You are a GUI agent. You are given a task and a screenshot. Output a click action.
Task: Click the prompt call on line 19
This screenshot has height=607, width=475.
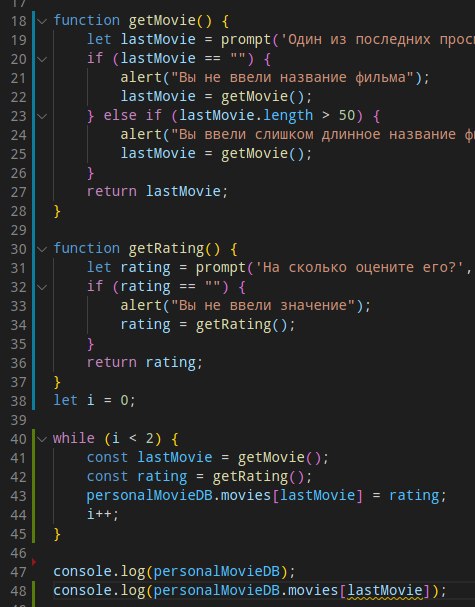(246, 39)
